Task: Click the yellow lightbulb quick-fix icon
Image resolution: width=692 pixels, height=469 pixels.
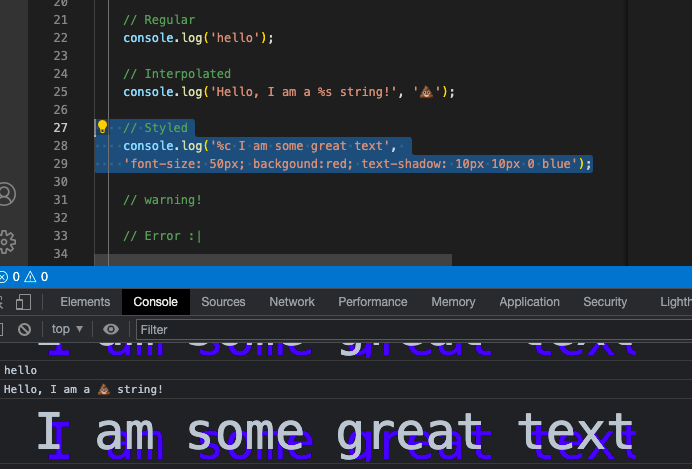Action: [x=102, y=127]
